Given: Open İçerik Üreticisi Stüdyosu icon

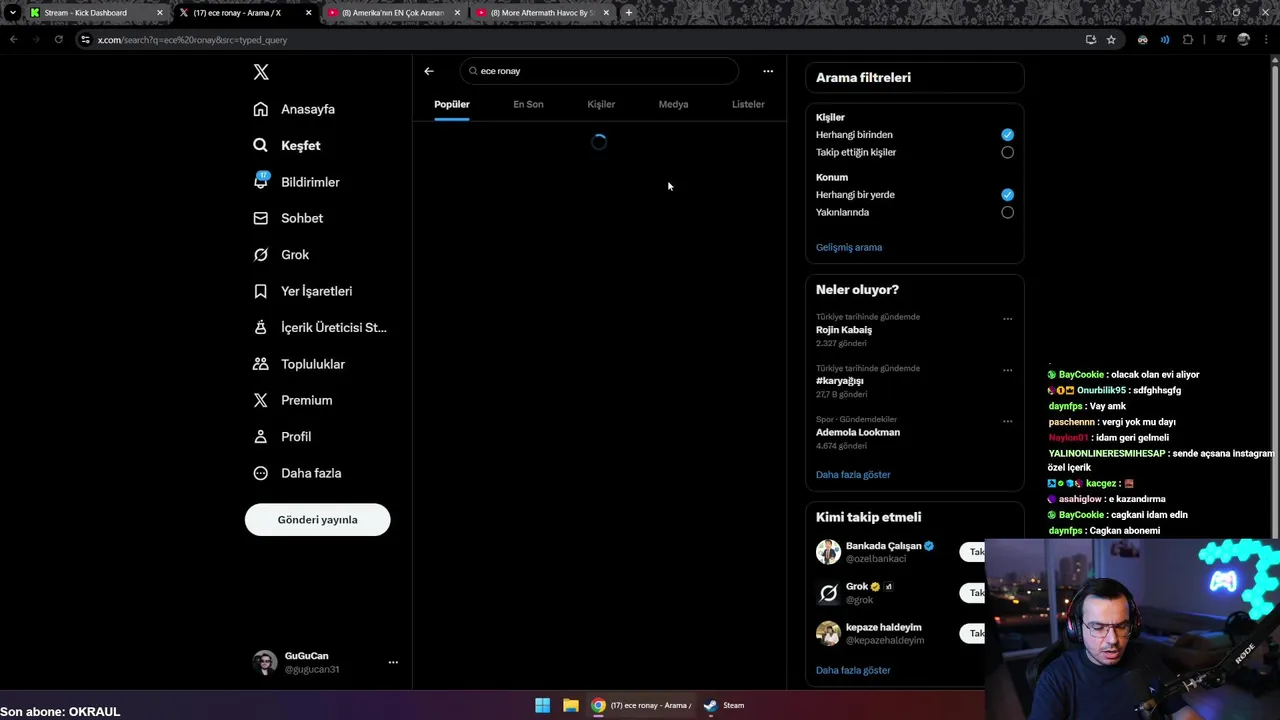Looking at the screenshot, I should click(261, 327).
